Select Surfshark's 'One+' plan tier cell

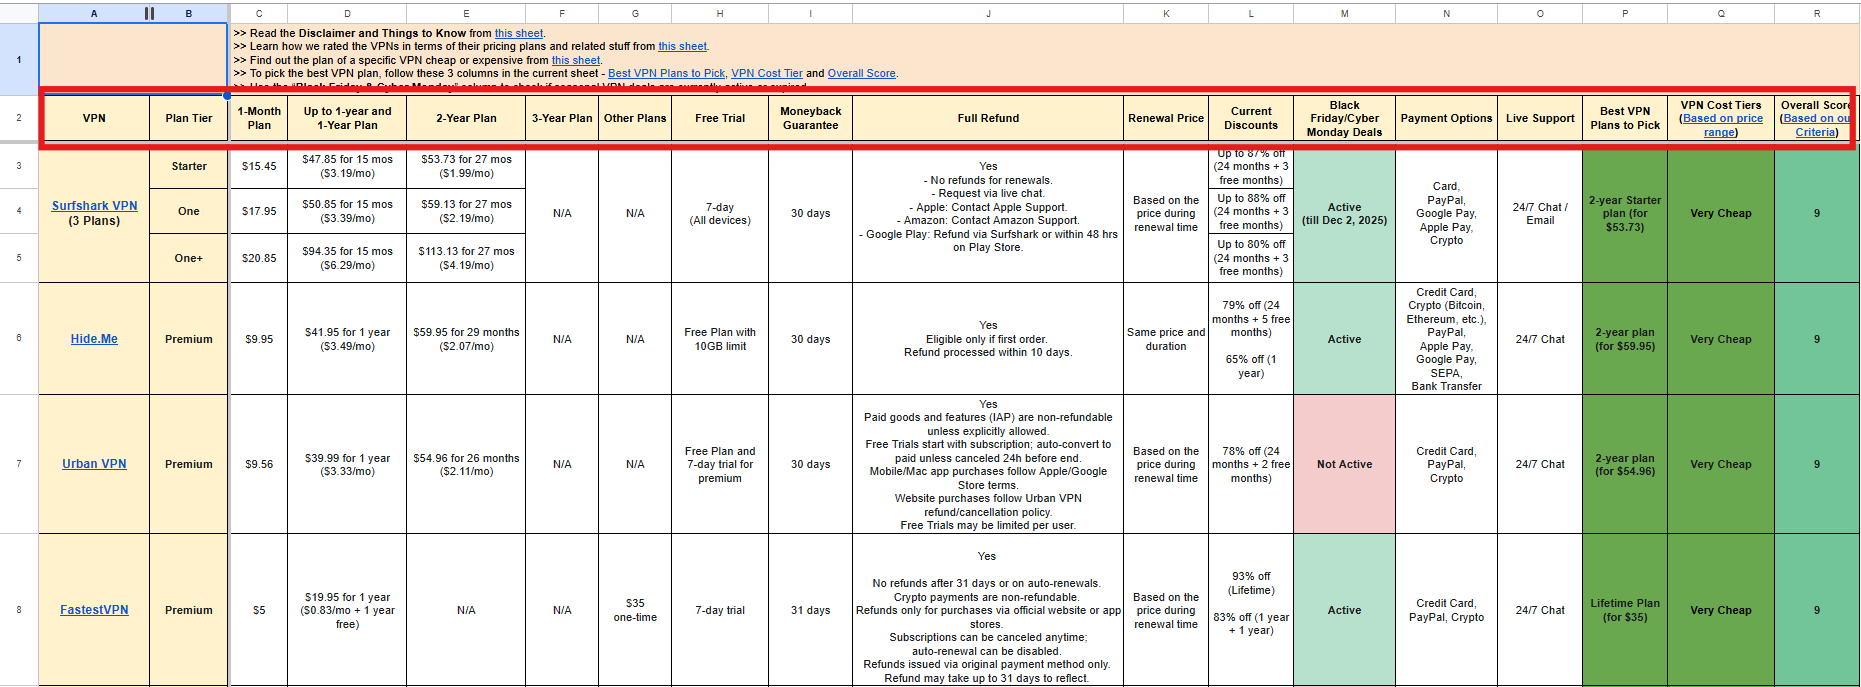[x=189, y=258]
